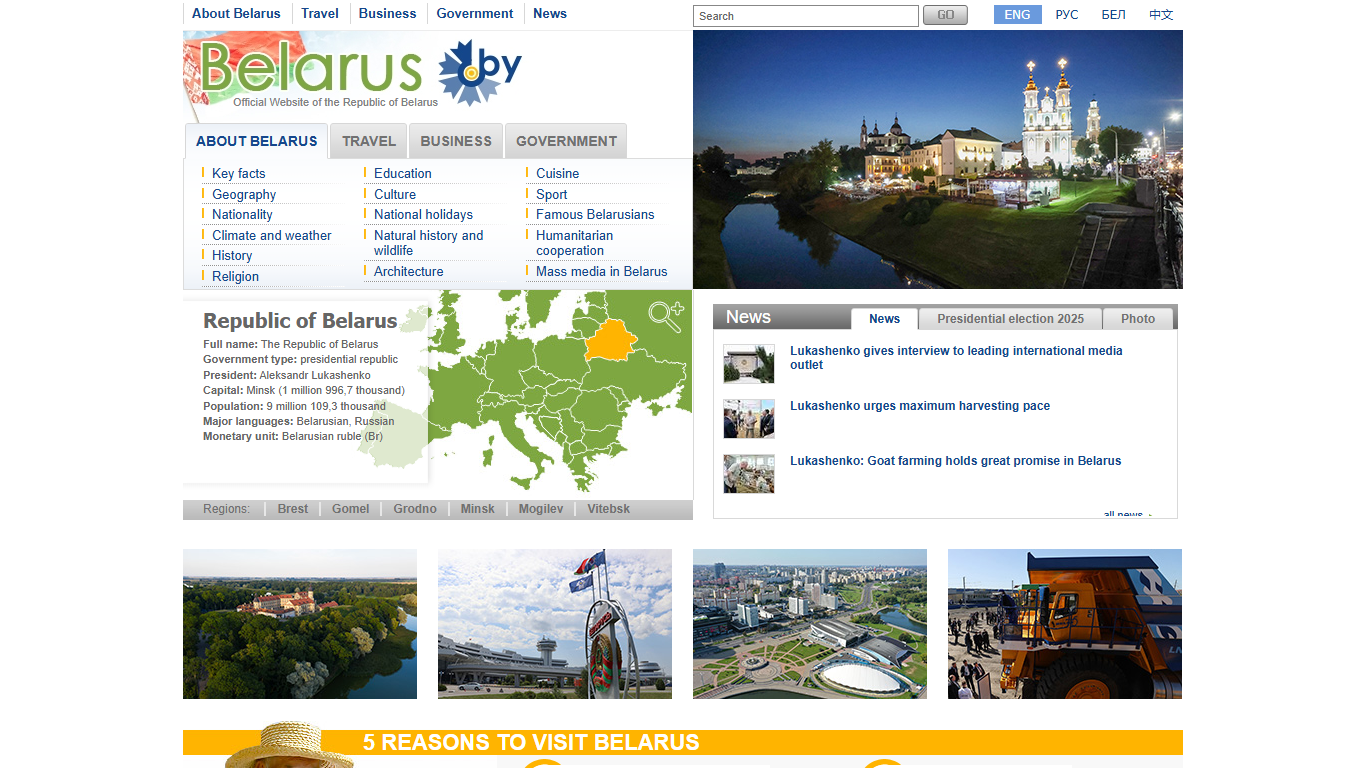Open the Famous Belarusians link

tap(595, 215)
